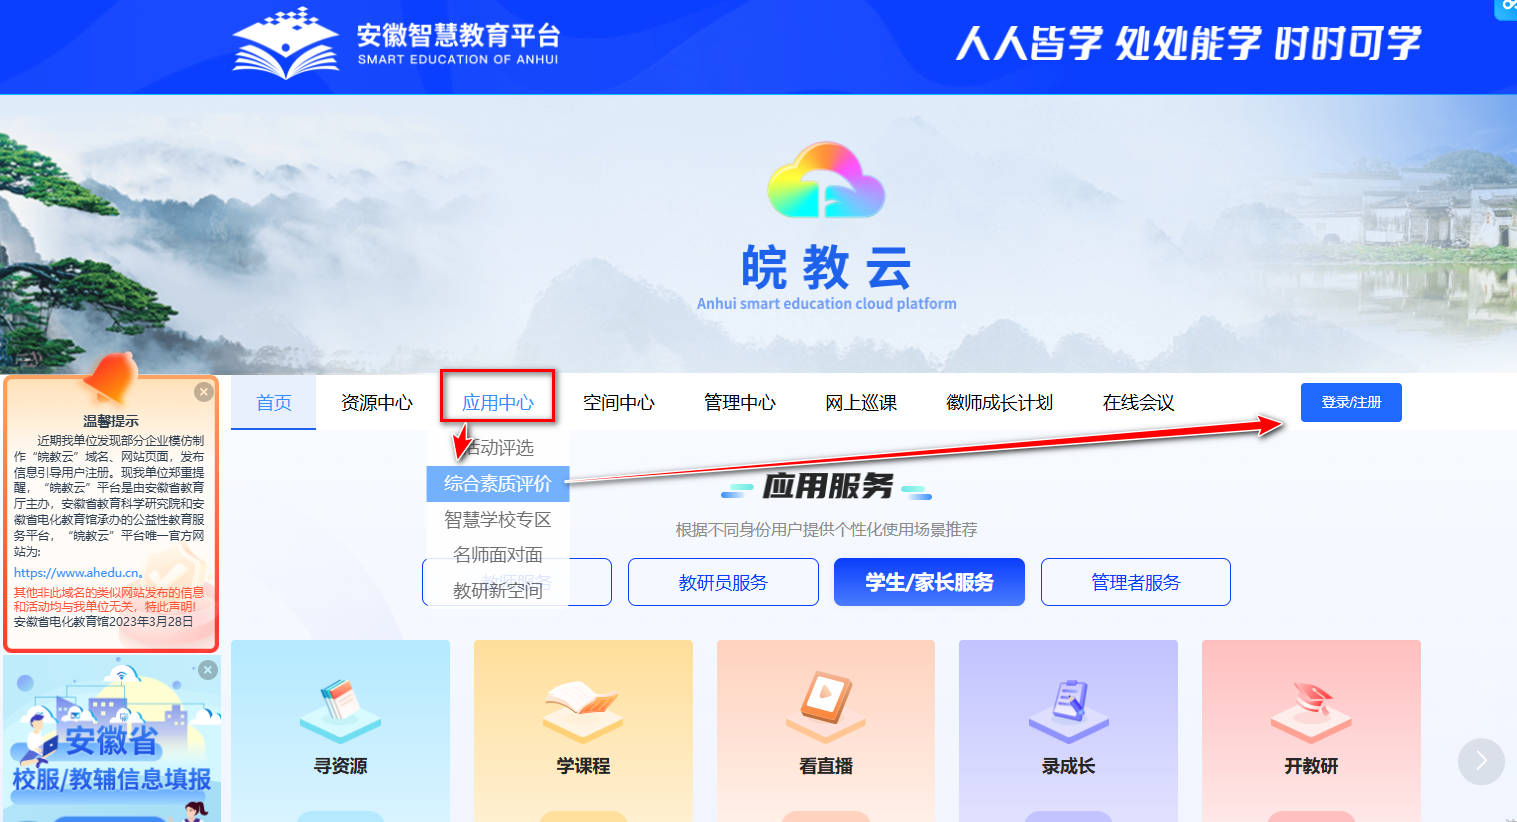This screenshot has height=822, width=1517.
Task: Click the 安徽智慧教育平台 book logo
Action: (286, 44)
